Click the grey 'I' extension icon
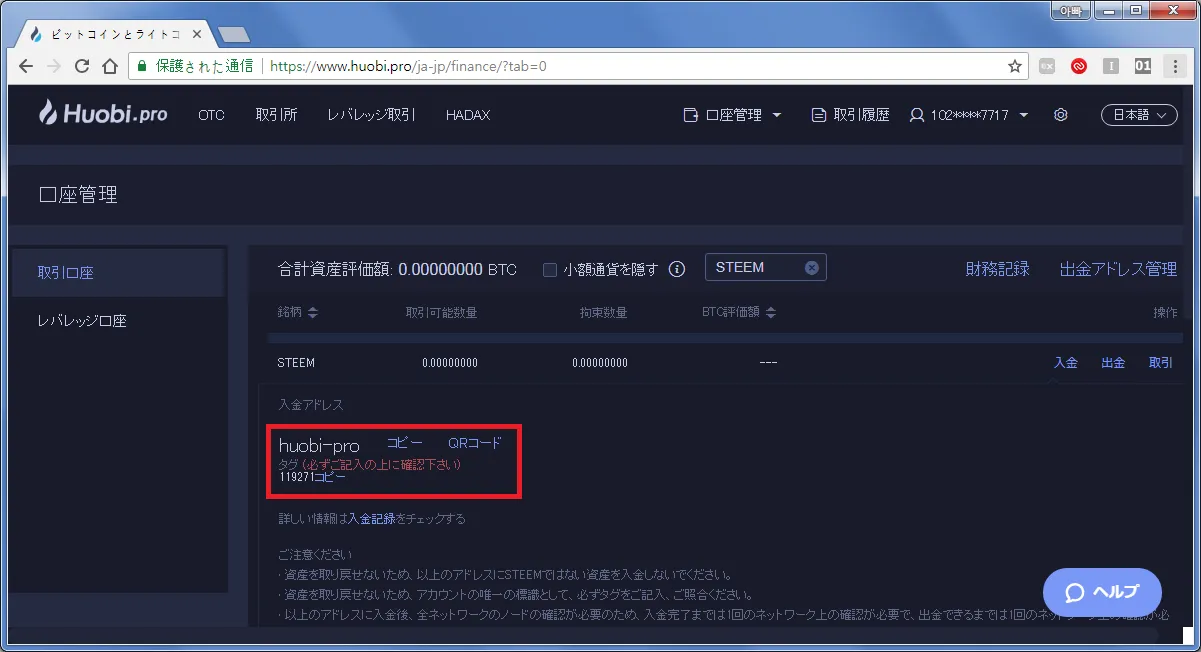This screenshot has height=652, width=1201. click(1111, 66)
